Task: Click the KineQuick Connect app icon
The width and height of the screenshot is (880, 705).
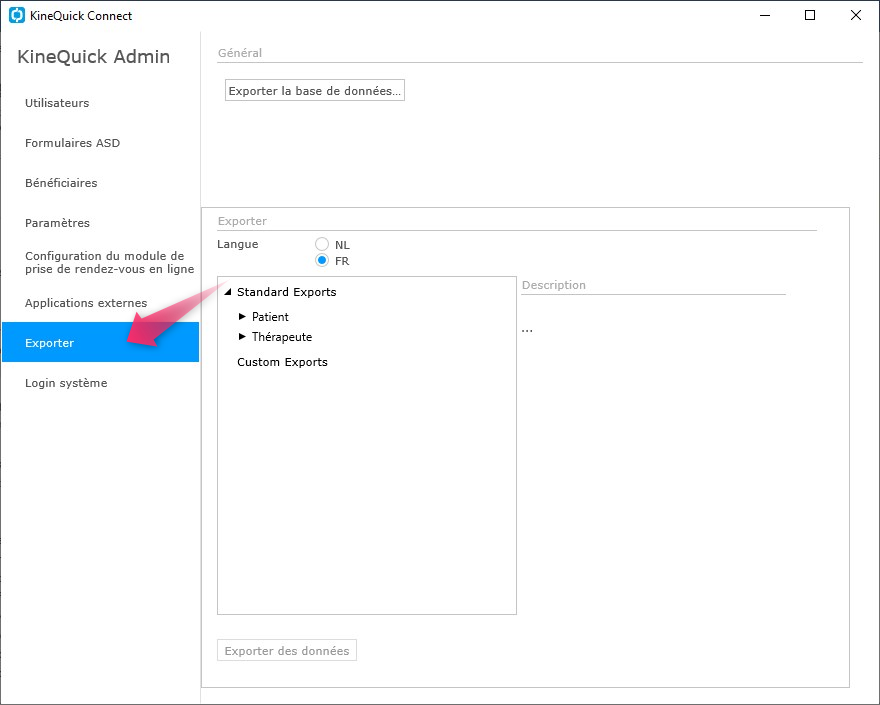Action: [x=17, y=15]
